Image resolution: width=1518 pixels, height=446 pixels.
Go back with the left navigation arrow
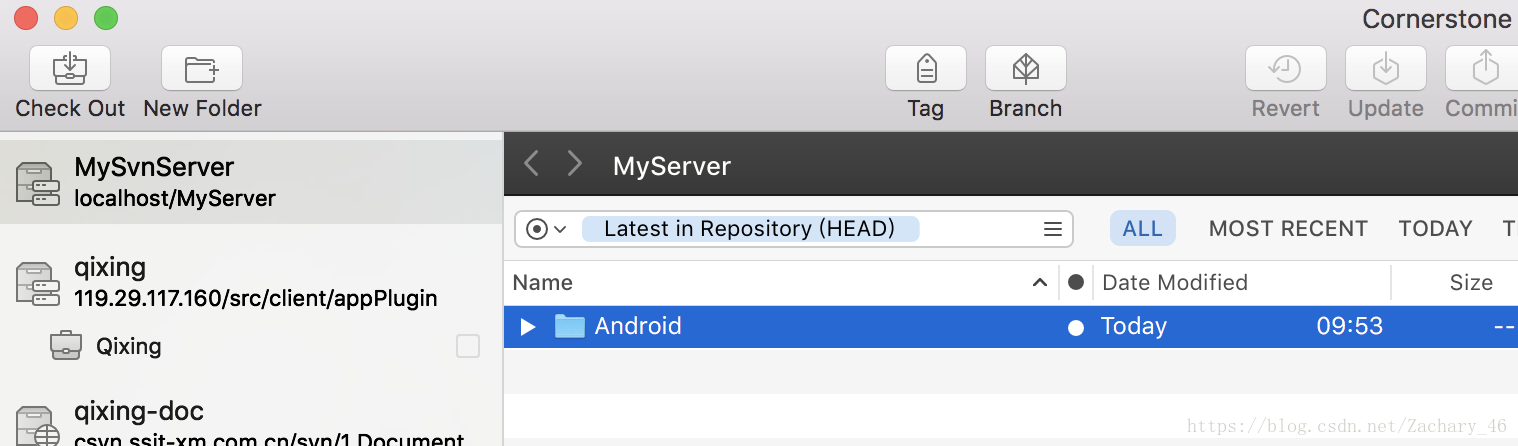[x=532, y=164]
